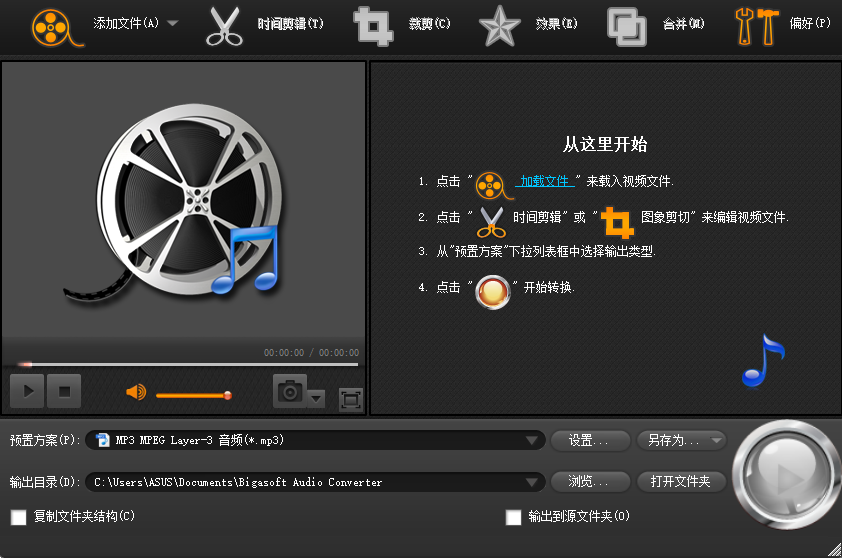Click the 加载文件 link

pos(545,181)
